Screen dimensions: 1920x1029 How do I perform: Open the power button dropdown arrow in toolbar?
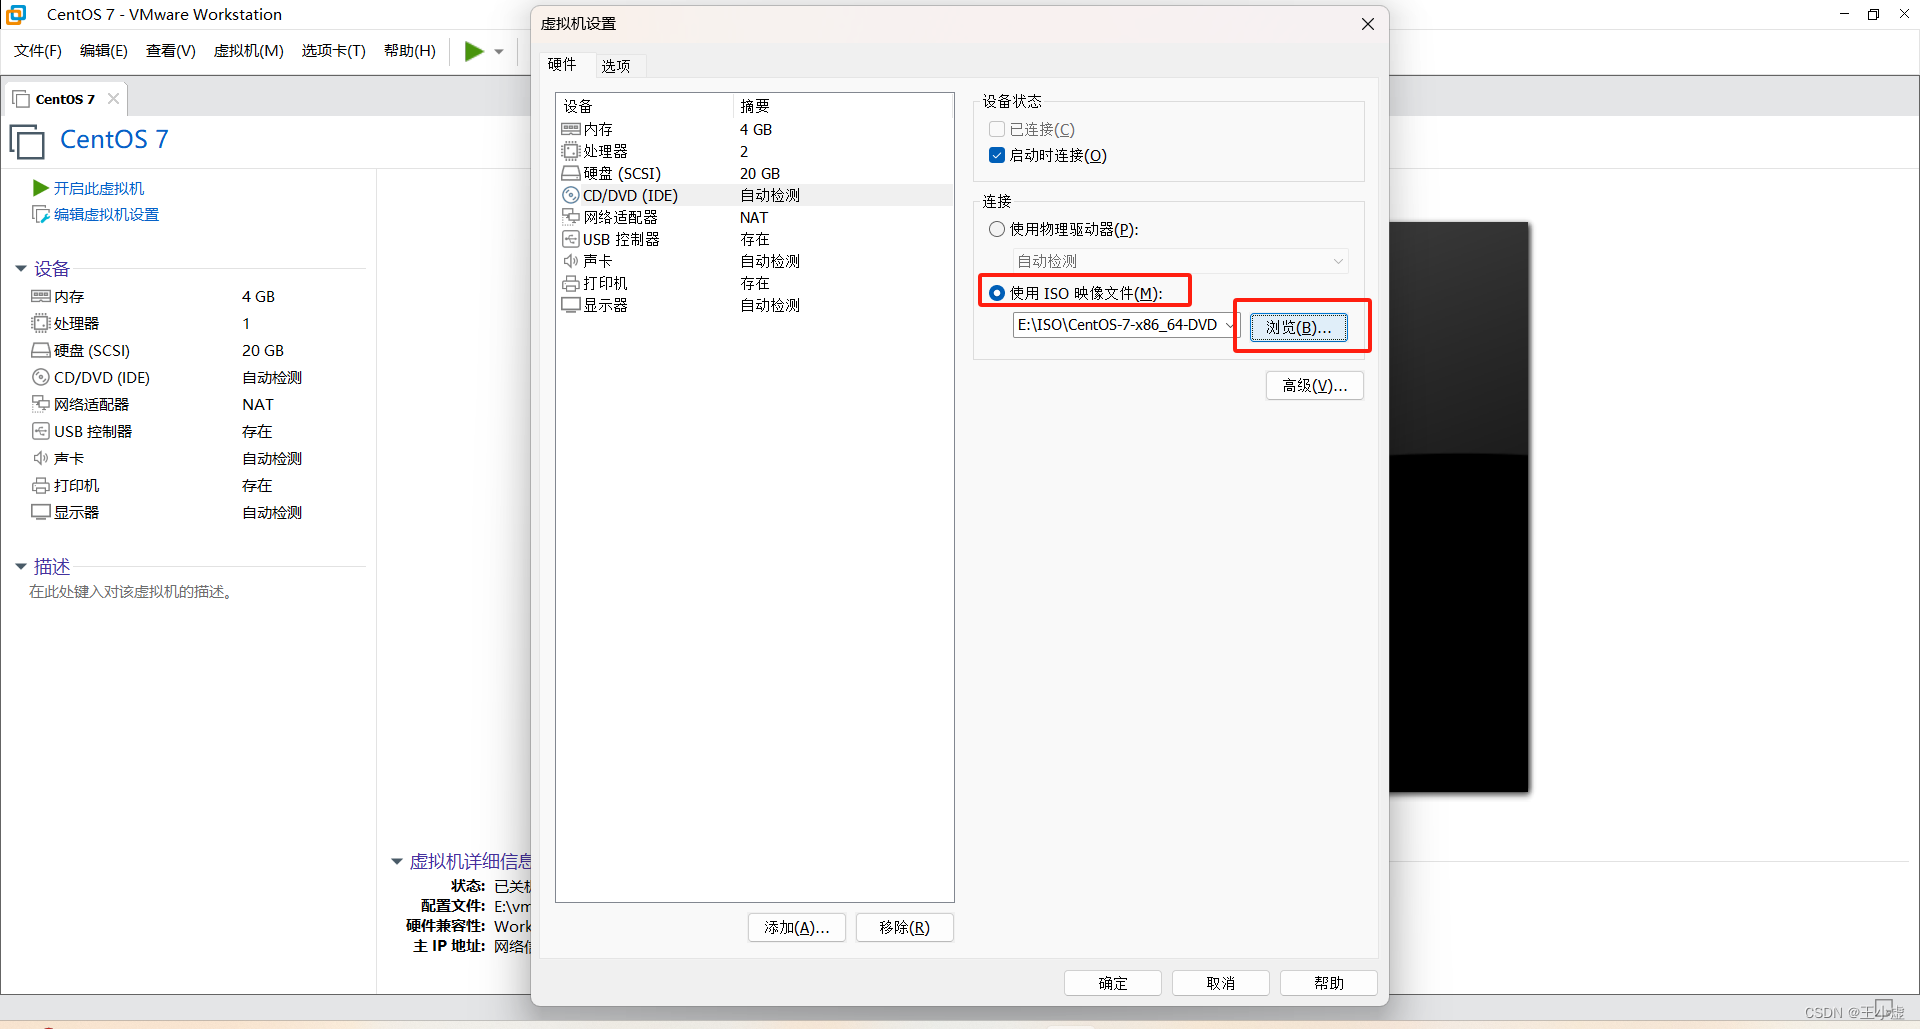click(499, 52)
